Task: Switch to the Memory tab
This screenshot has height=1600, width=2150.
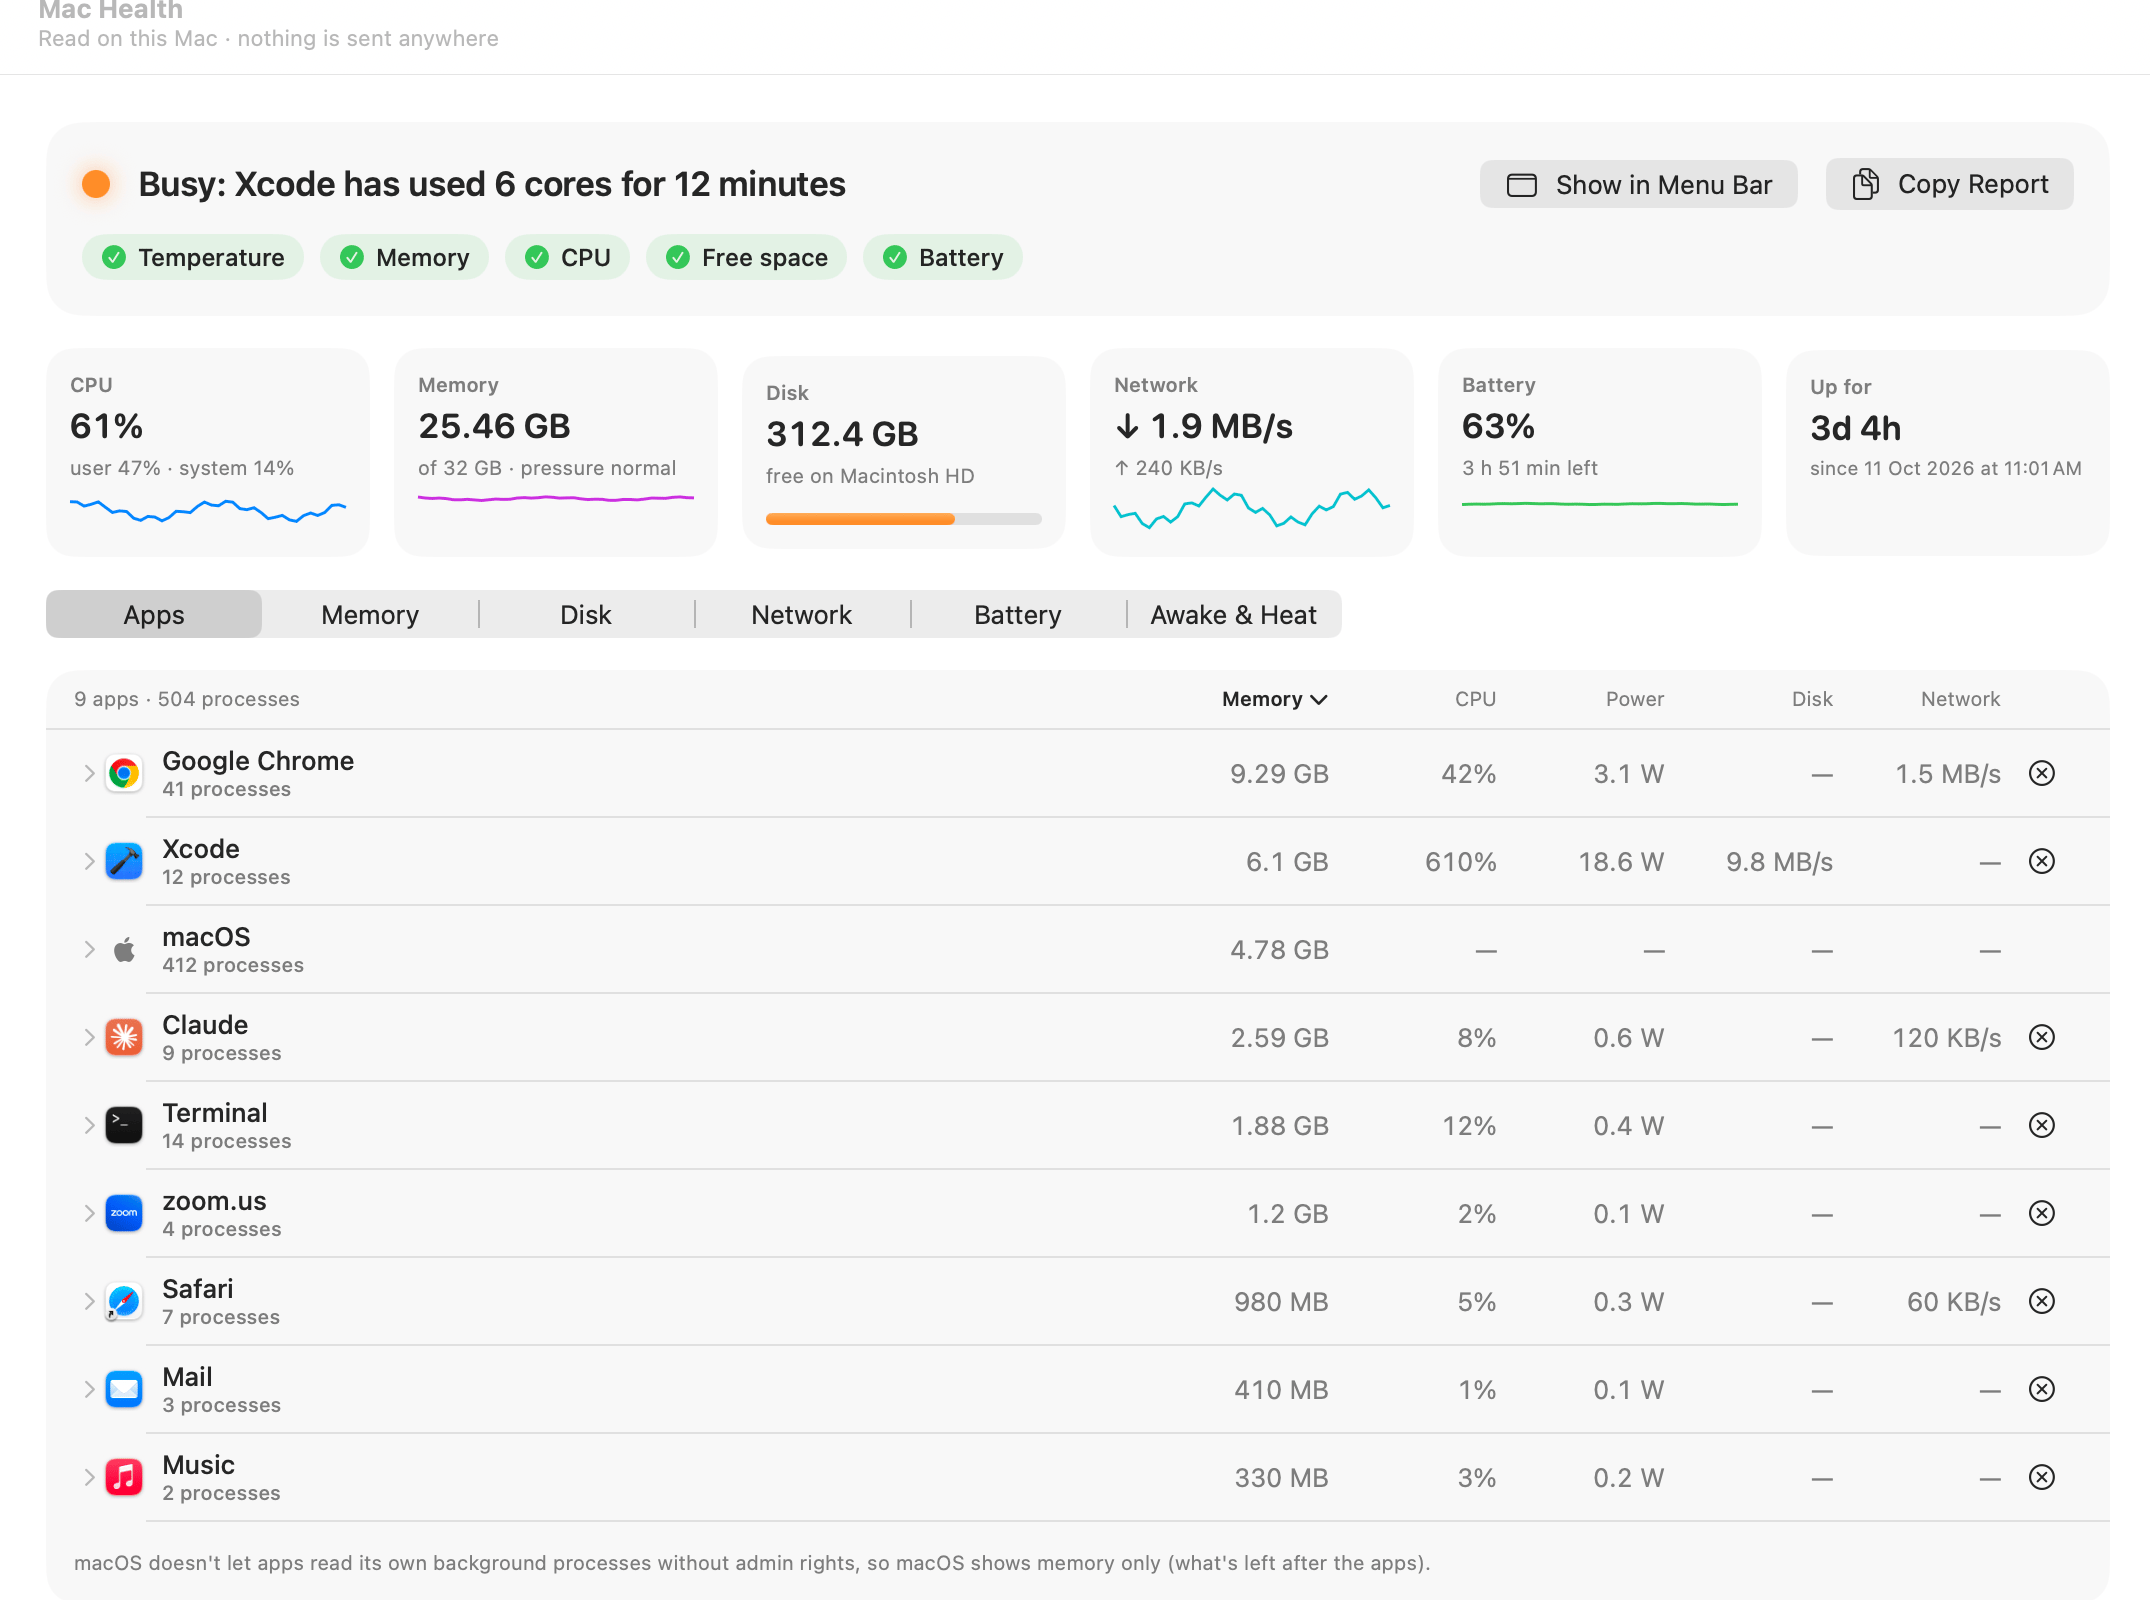Action: click(370, 614)
